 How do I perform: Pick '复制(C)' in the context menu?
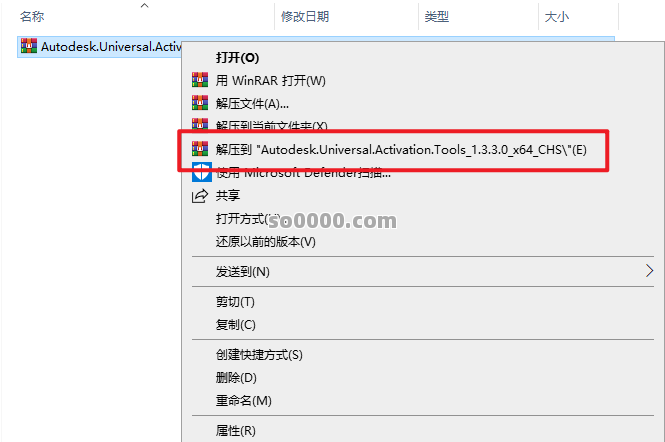[236, 324]
